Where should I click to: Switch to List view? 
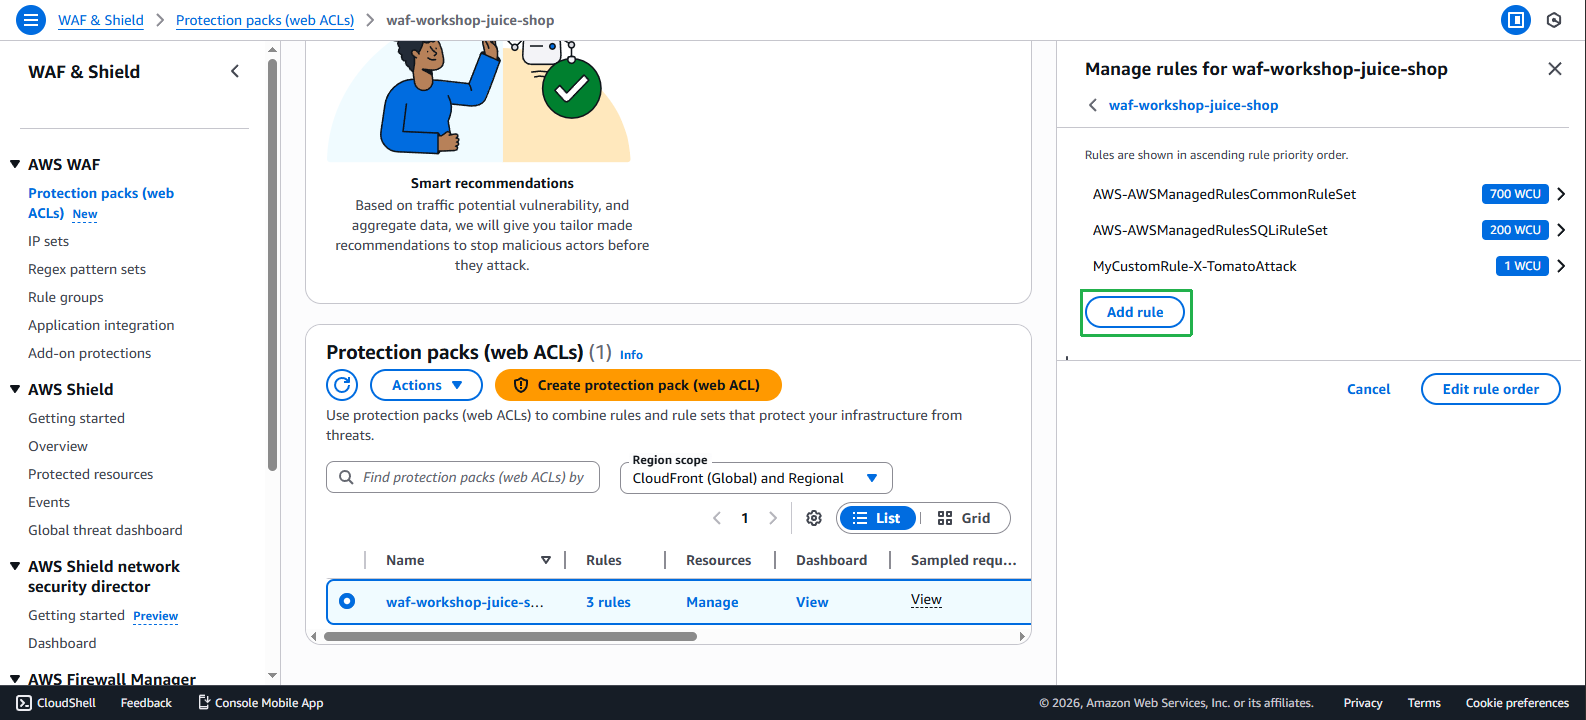pyautogui.click(x=877, y=518)
